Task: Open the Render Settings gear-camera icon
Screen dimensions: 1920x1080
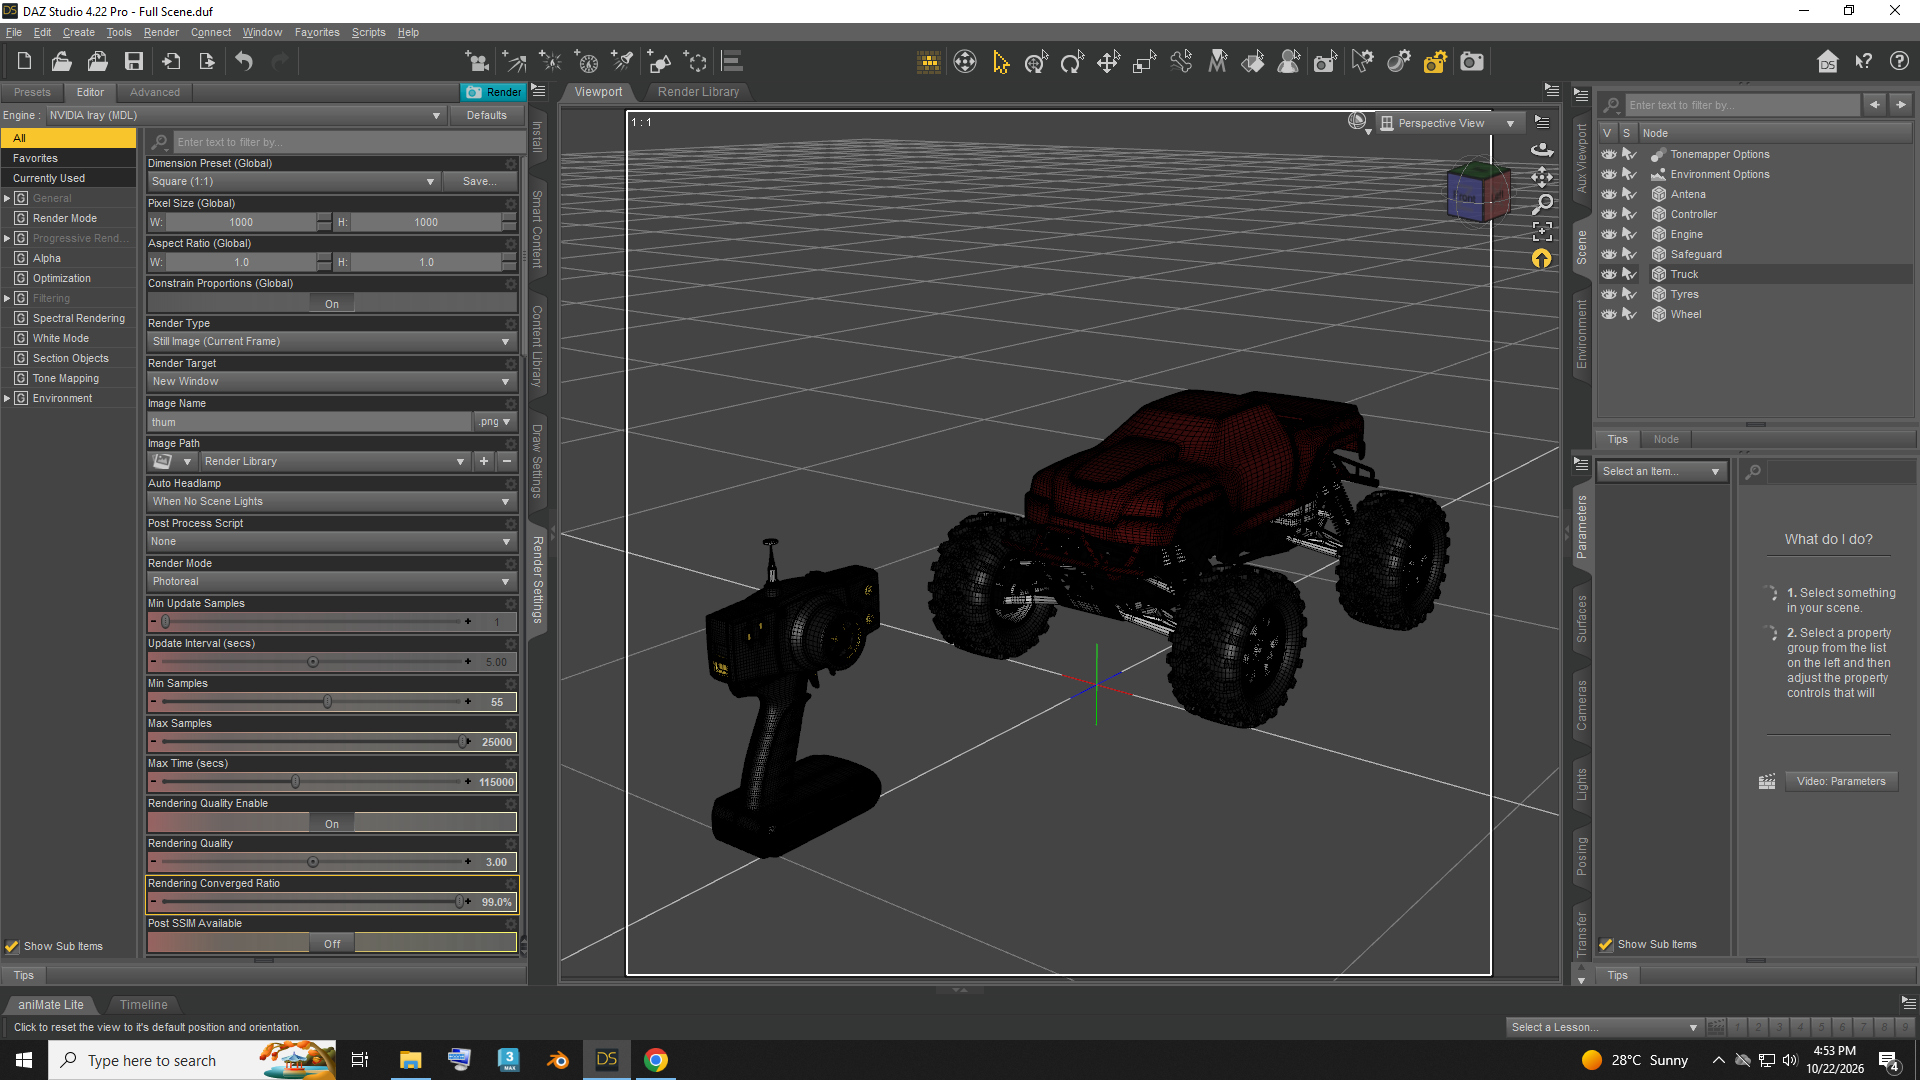Action: (x=1435, y=62)
